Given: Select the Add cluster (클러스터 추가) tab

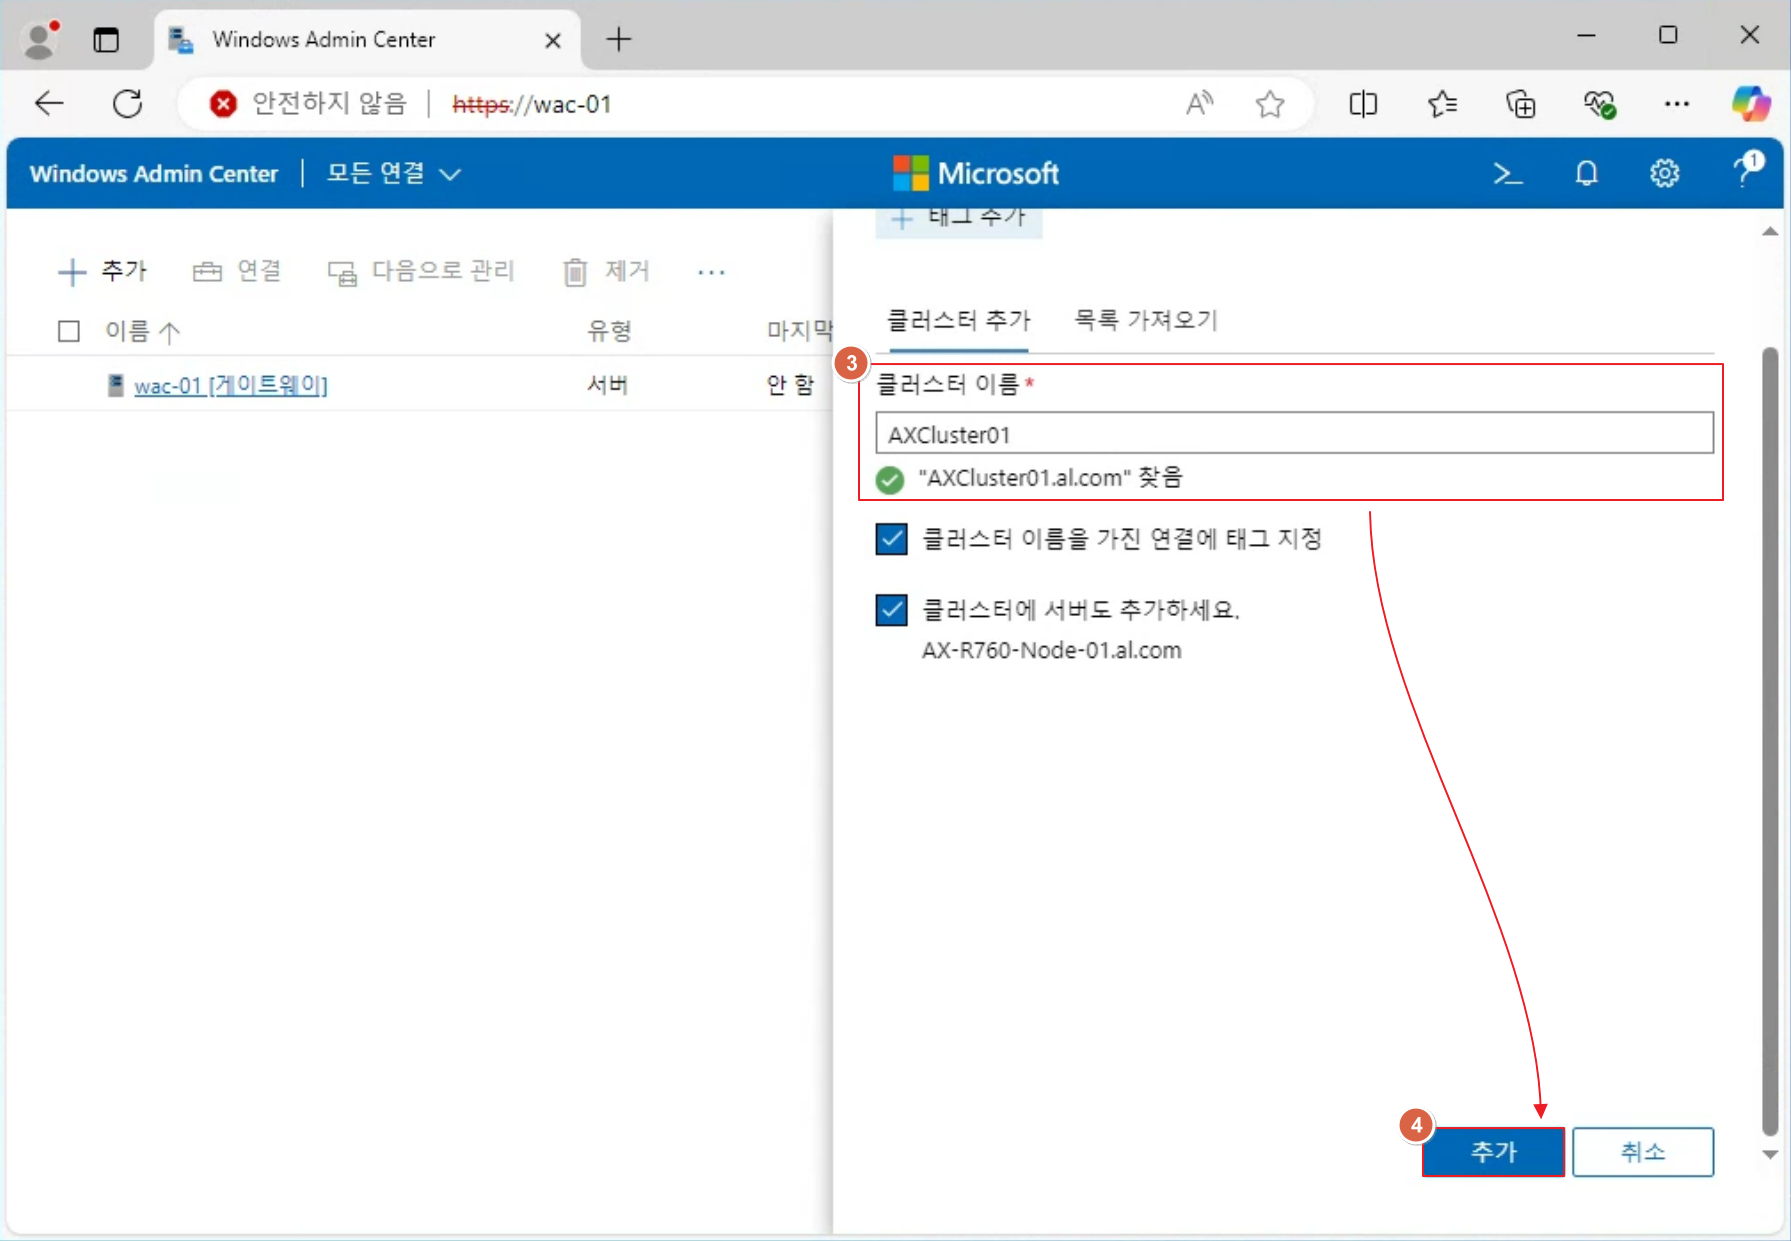Looking at the screenshot, I should click(958, 320).
